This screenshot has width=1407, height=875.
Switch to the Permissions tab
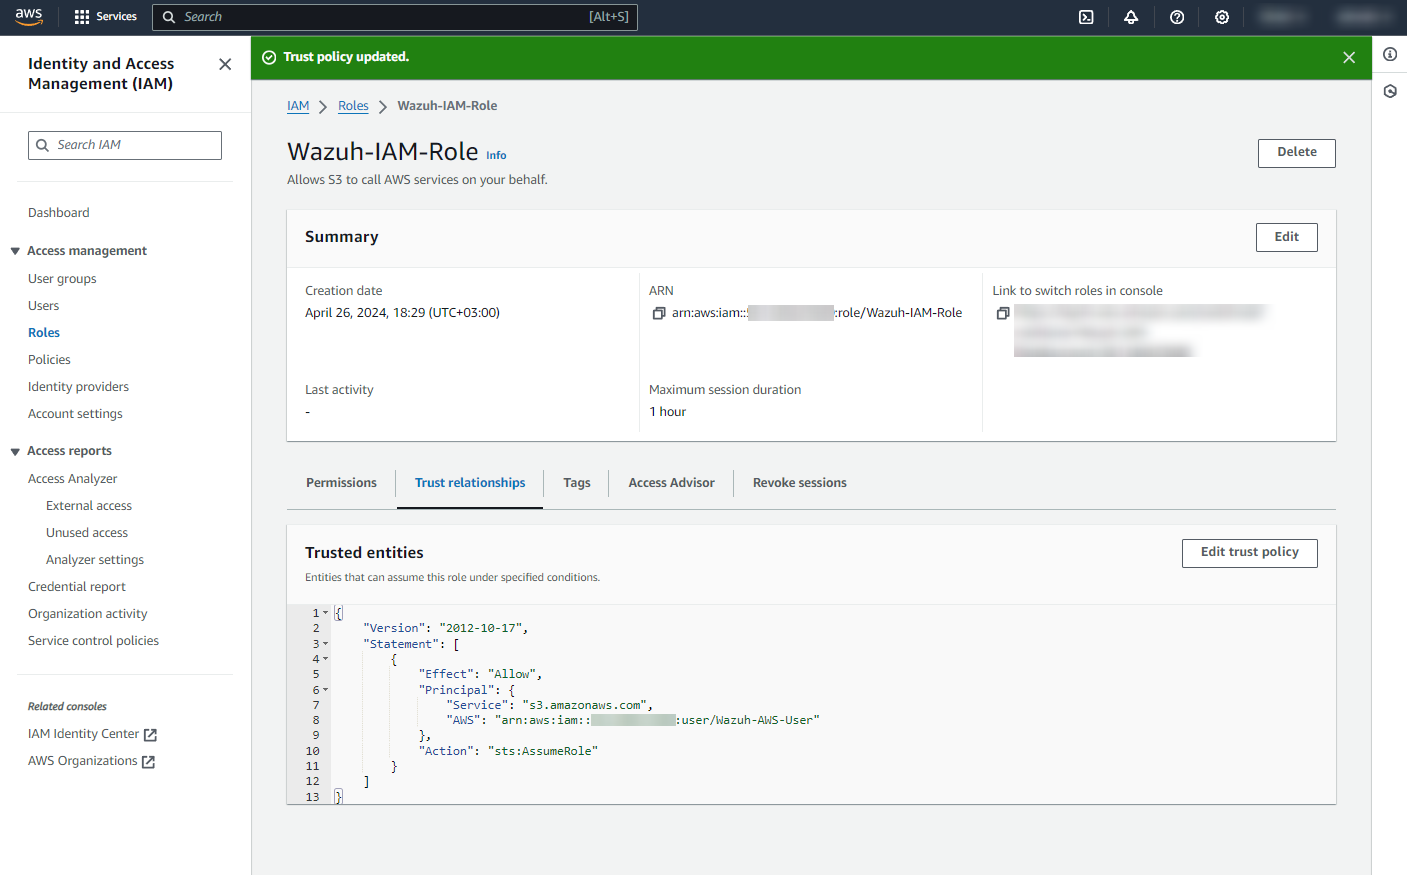coord(341,483)
